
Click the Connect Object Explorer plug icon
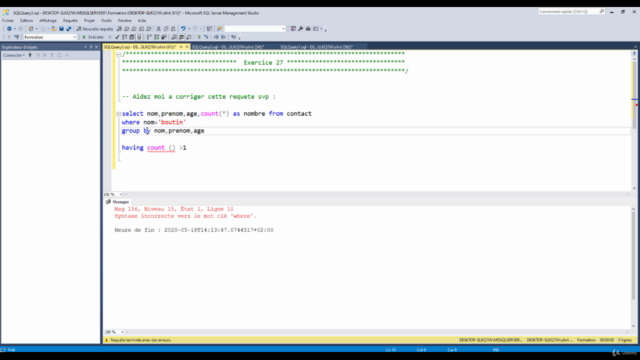pos(30,55)
